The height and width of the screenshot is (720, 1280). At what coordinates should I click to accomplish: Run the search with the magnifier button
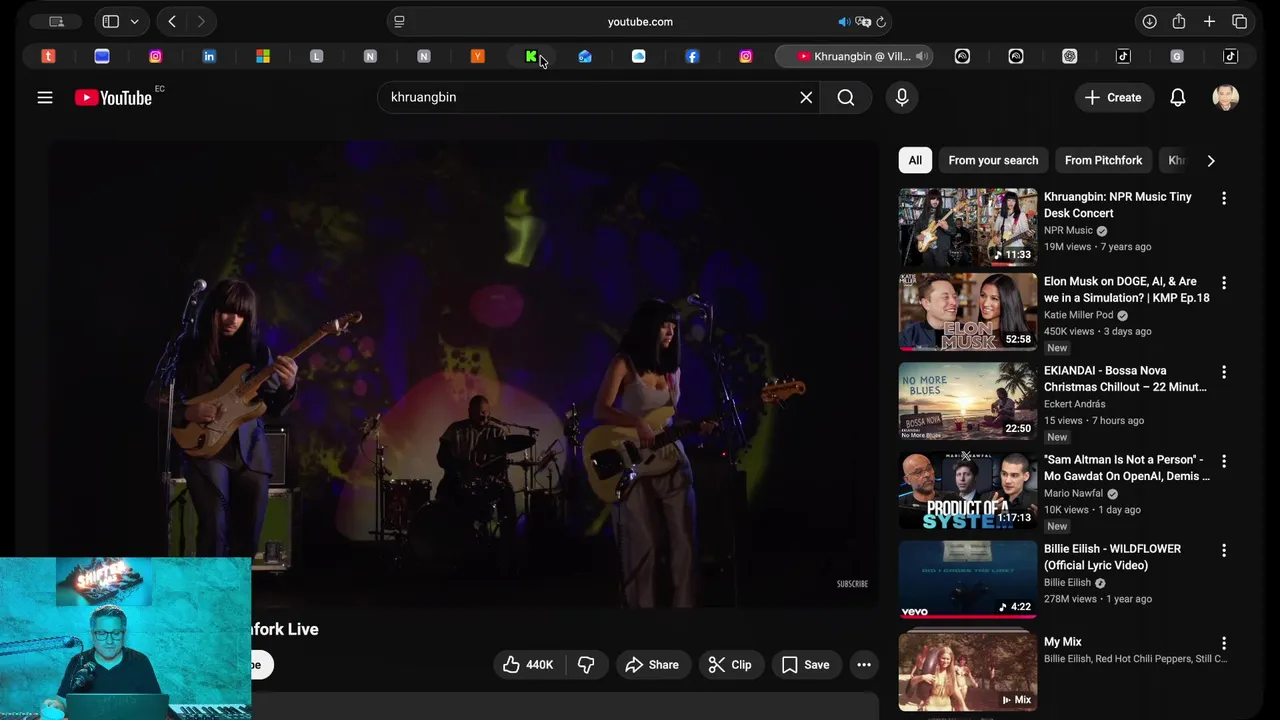[846, 97]
